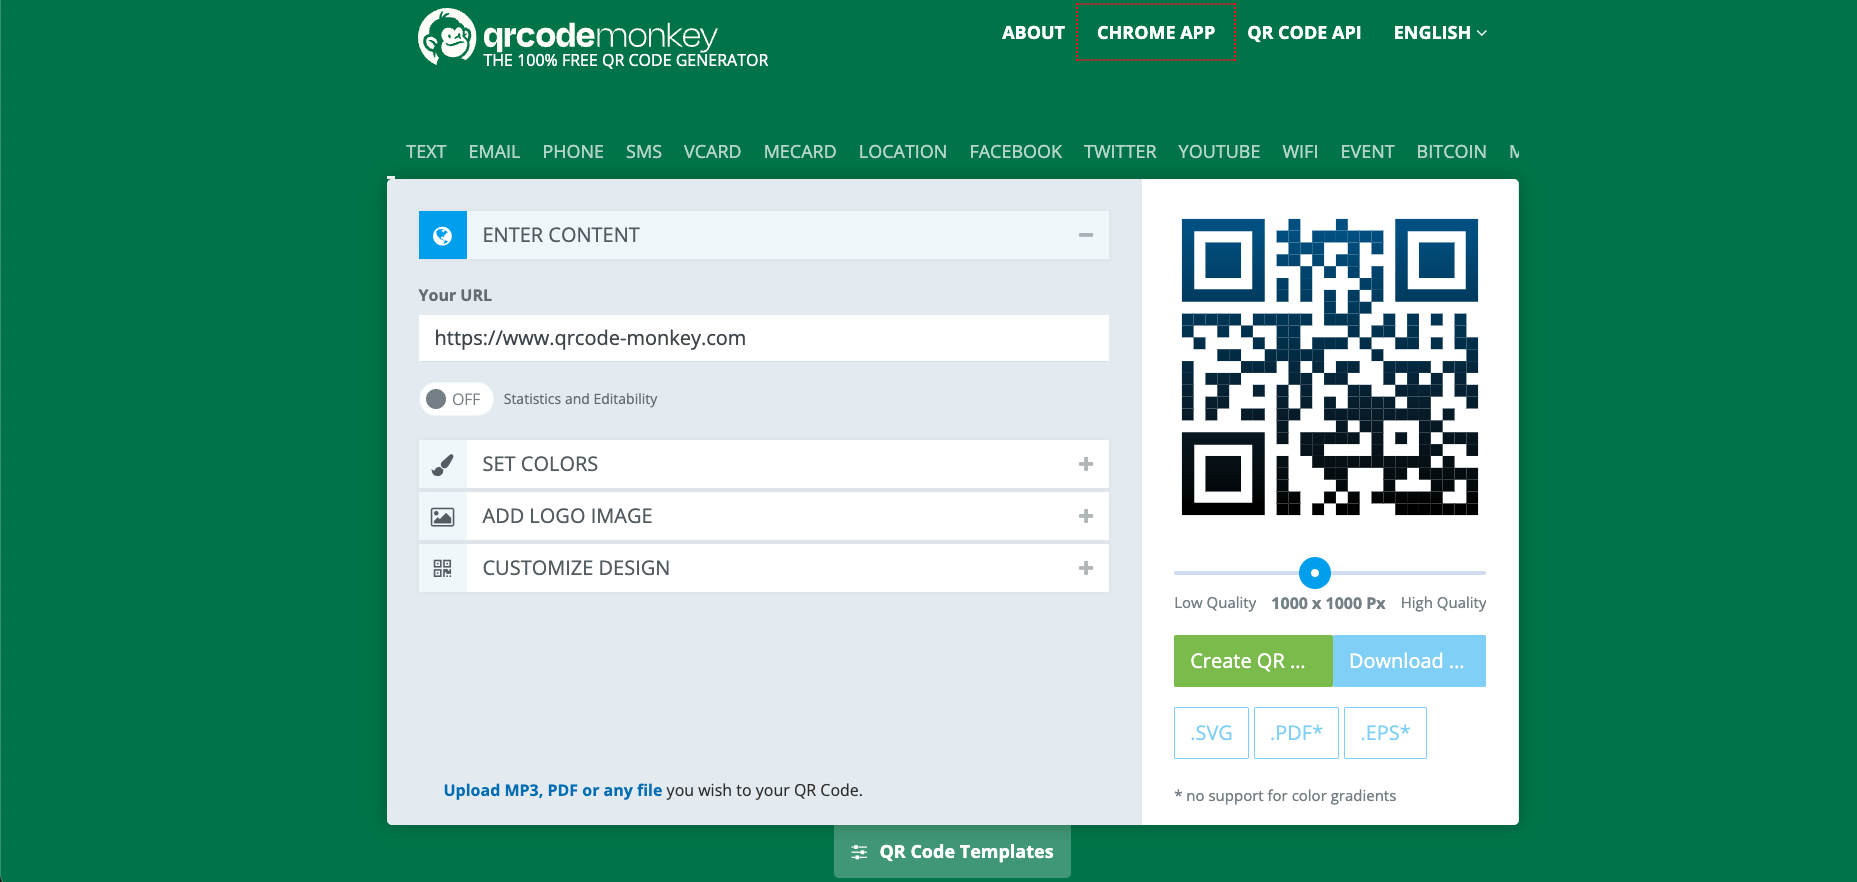Expand the Set Colors section plus sign

tap(1086, 464)
